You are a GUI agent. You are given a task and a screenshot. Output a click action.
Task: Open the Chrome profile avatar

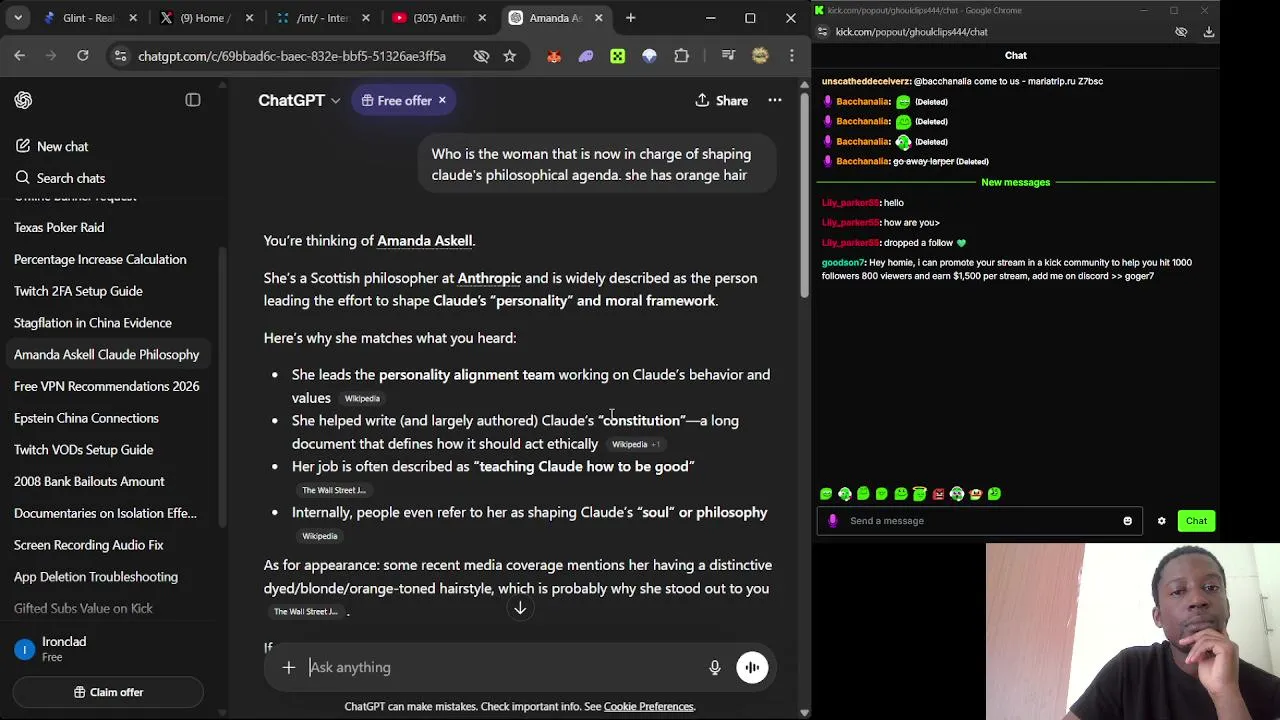pos(760,56)
